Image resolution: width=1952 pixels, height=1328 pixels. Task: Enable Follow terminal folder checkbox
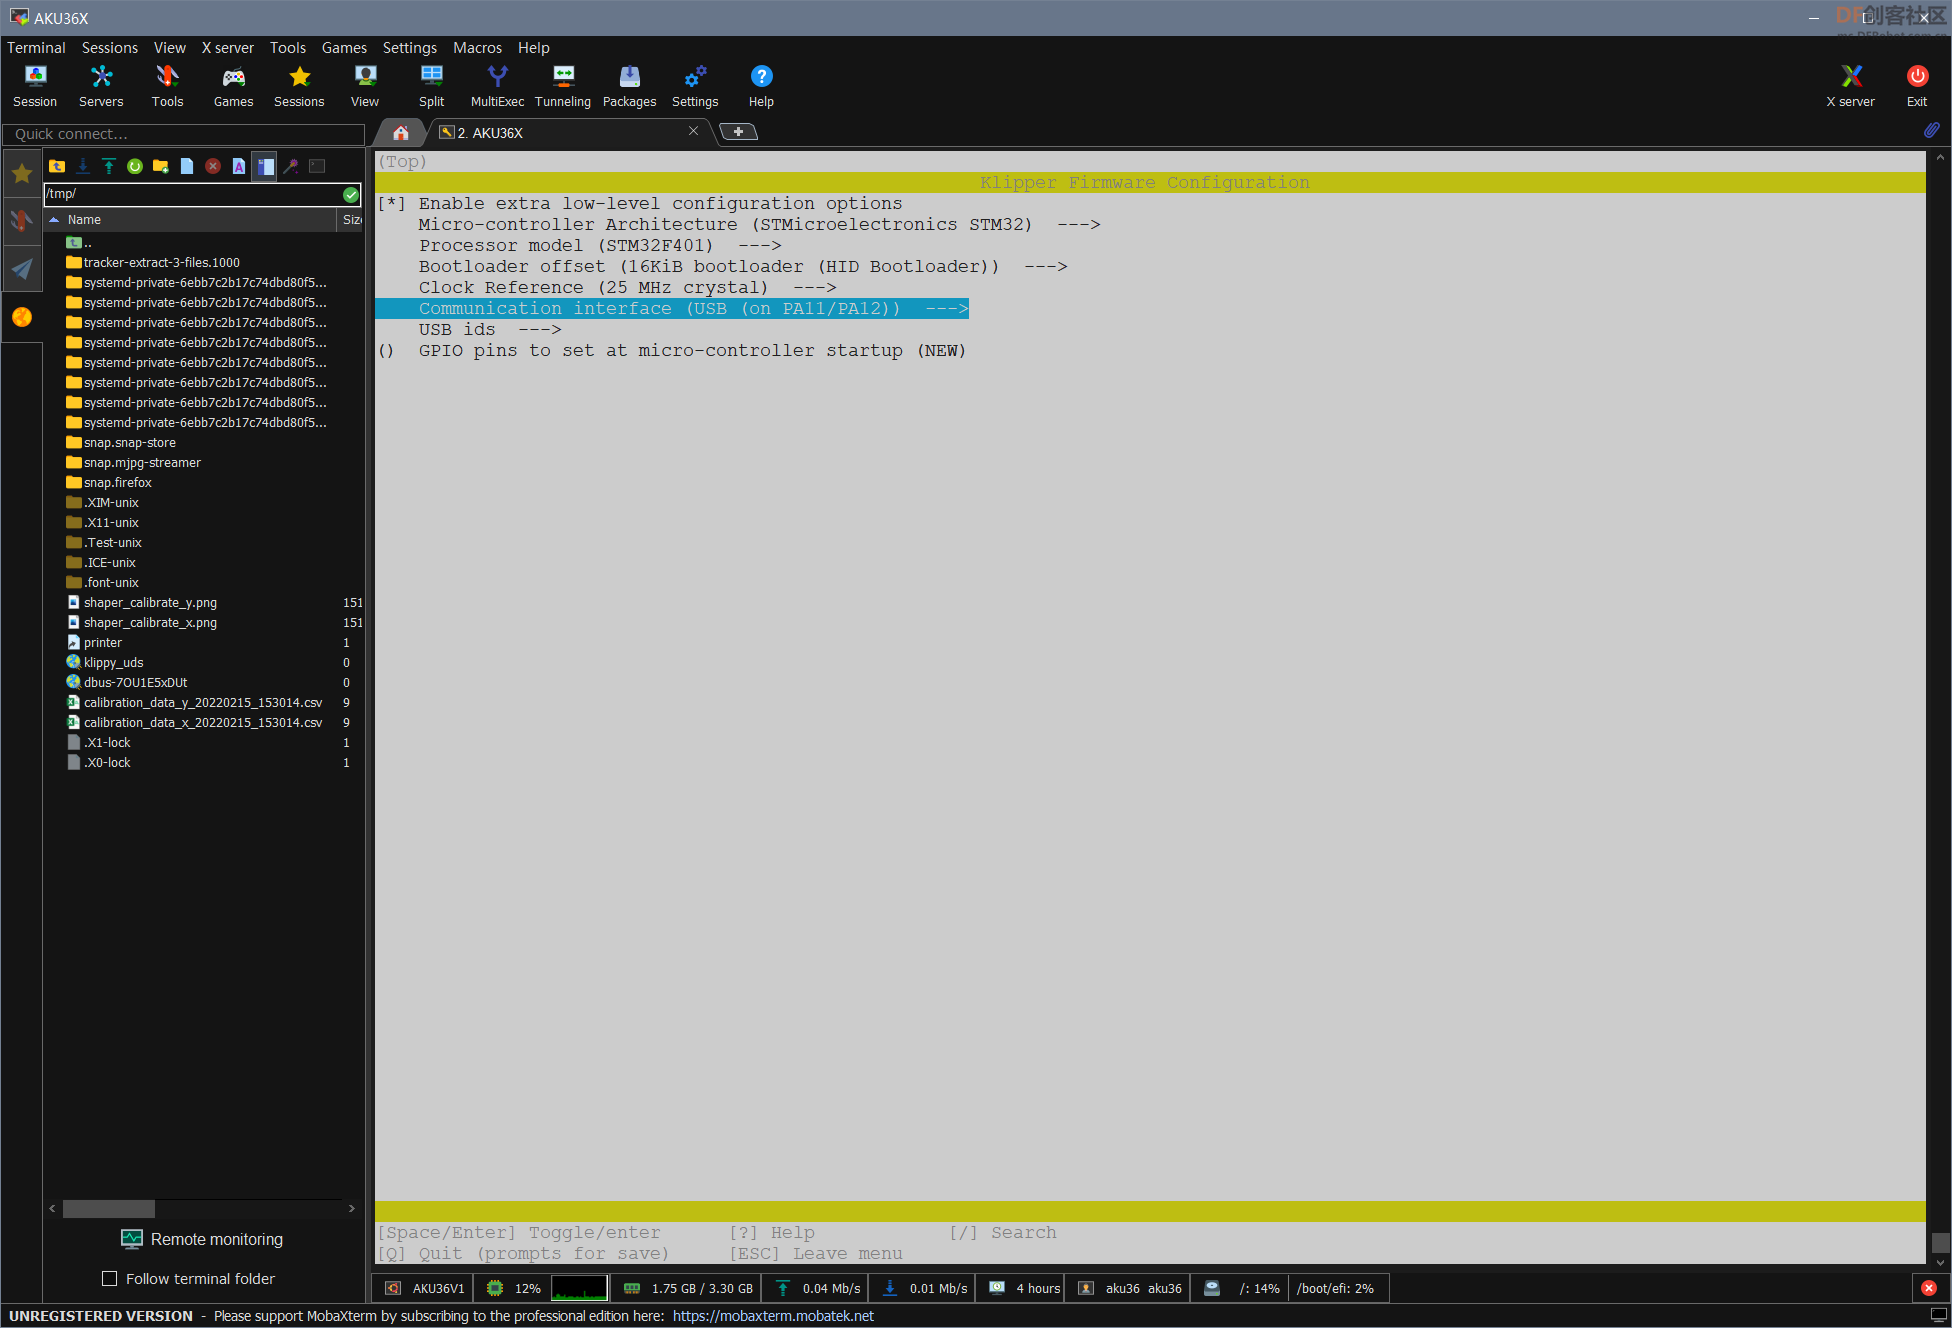coord(110,1279)
